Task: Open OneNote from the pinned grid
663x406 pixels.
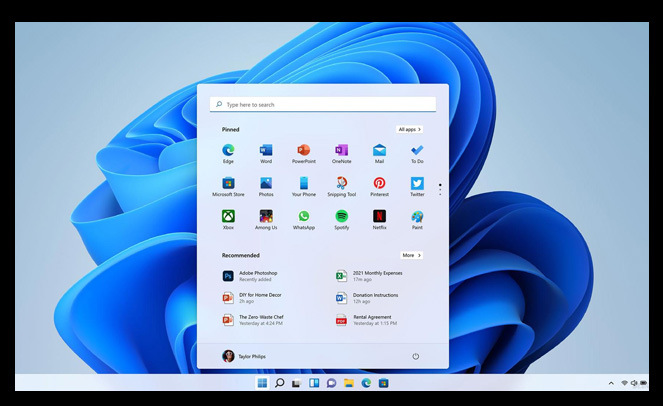Action: (342, 154)
